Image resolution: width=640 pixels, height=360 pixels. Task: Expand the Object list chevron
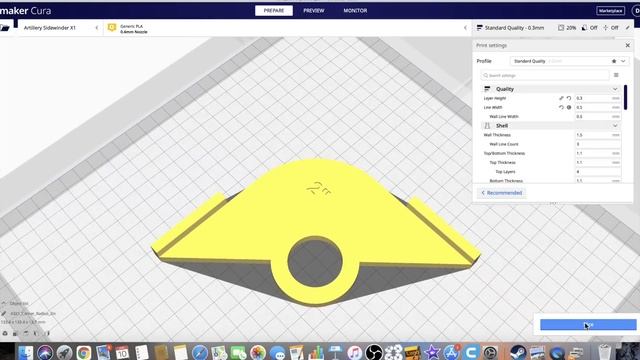[x=4, y=304]
